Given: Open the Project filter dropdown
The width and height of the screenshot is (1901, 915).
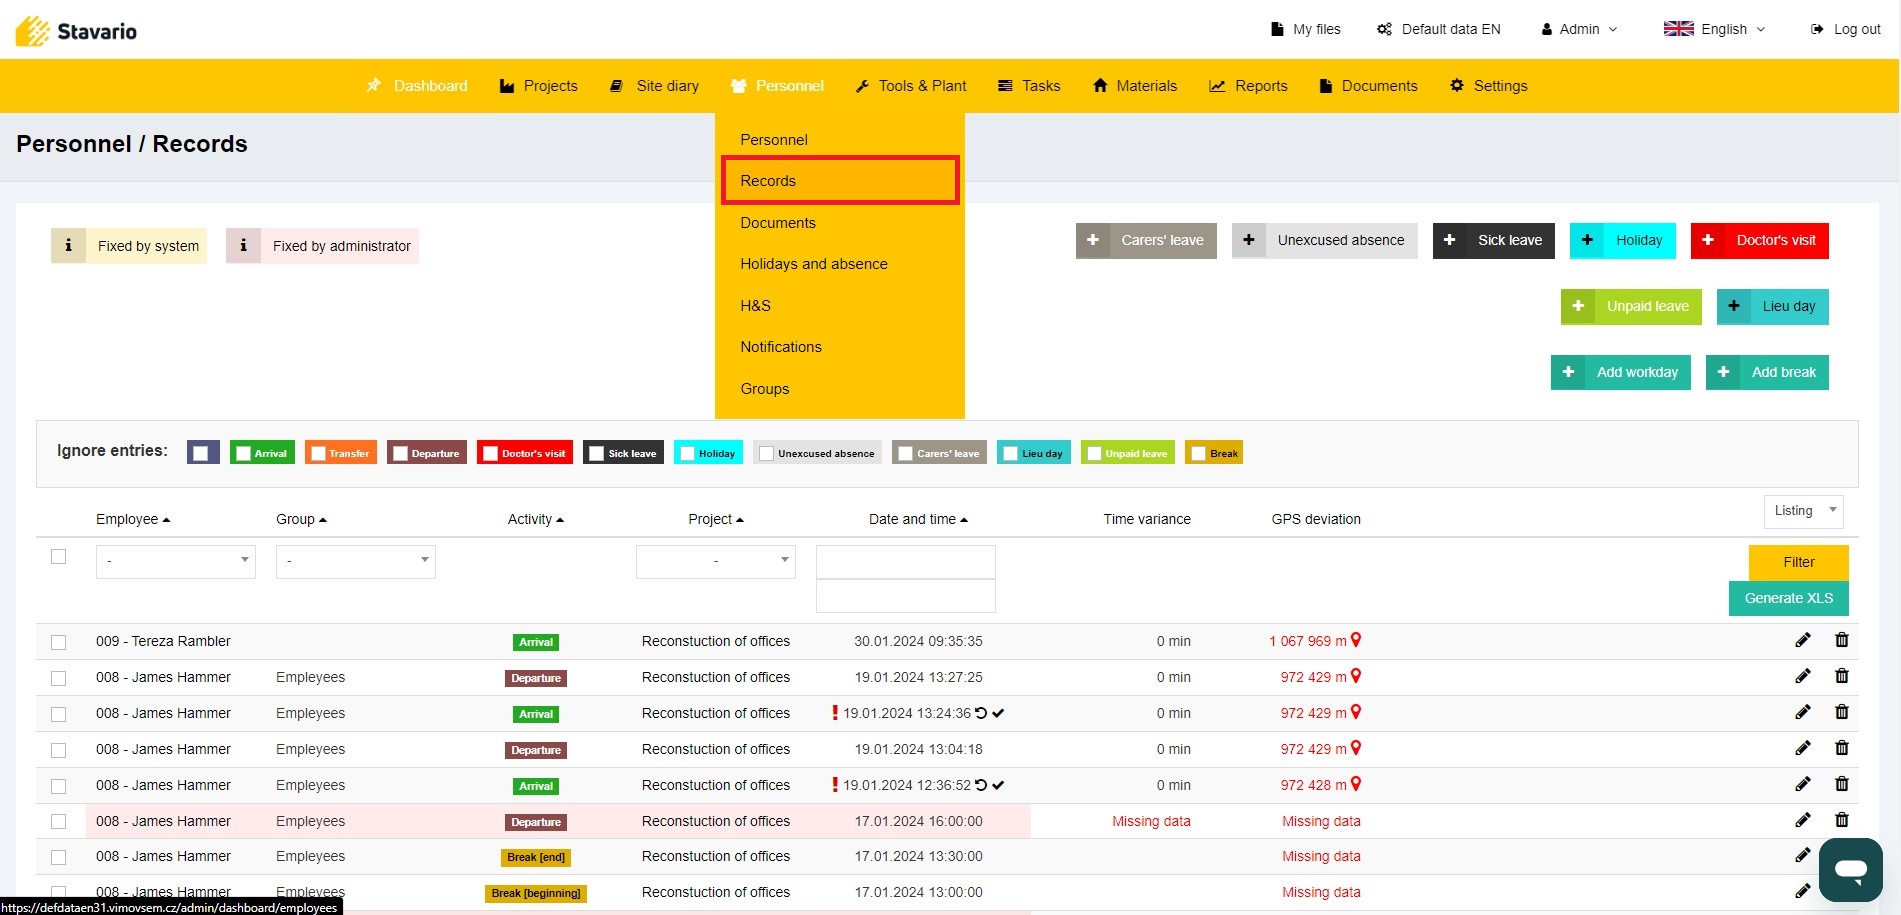Looking at the screenshot, I should click(716, 561).
